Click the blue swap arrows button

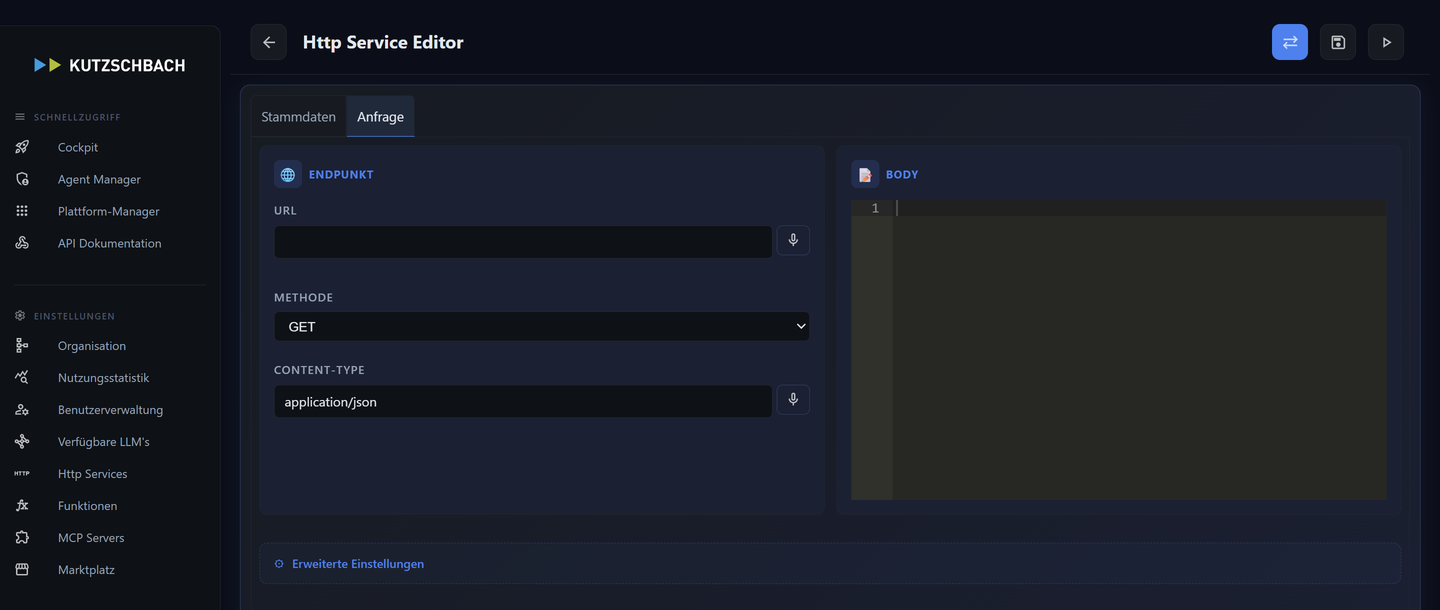pyautogui.click(x=1290, y=42)
